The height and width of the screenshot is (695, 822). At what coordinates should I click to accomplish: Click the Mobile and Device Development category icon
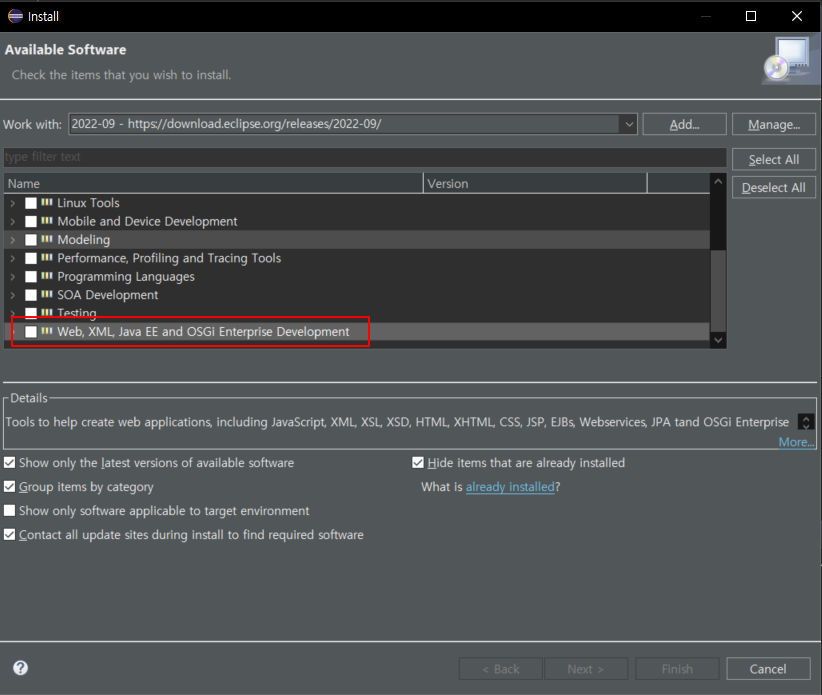click(47, 221)
